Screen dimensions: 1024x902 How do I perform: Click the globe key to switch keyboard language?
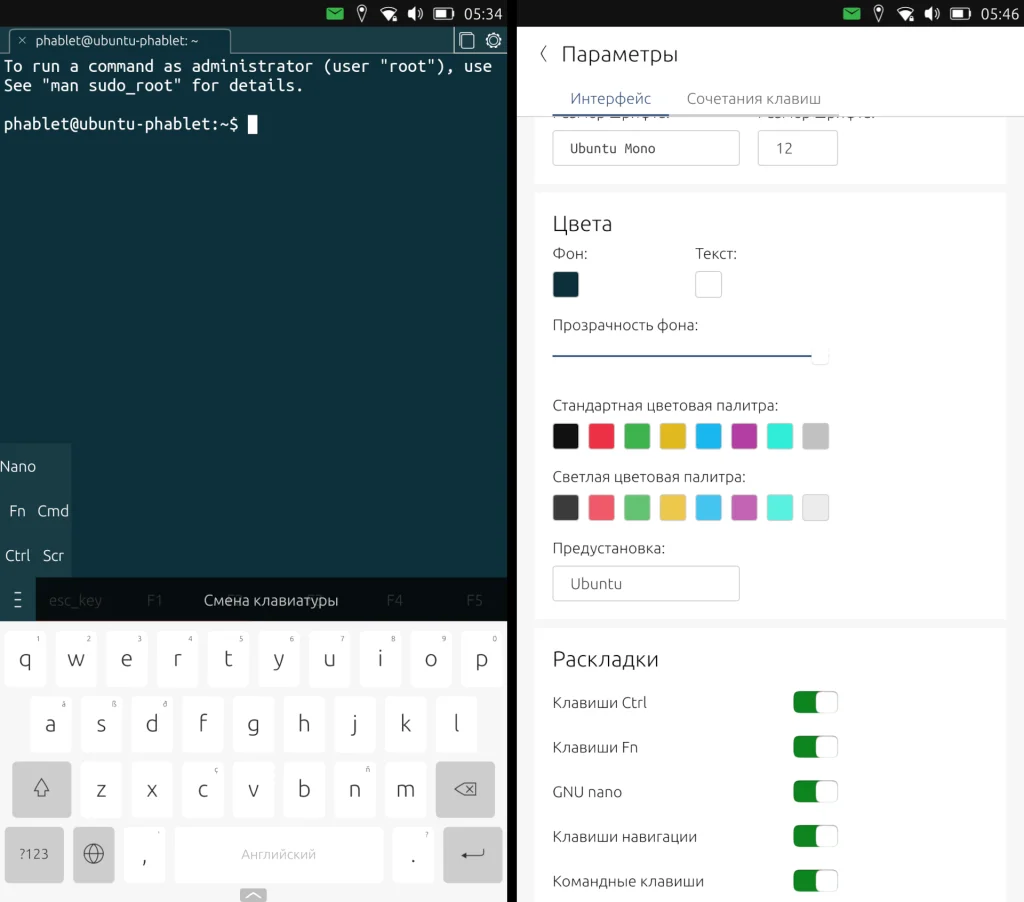(x=93, y=855)
